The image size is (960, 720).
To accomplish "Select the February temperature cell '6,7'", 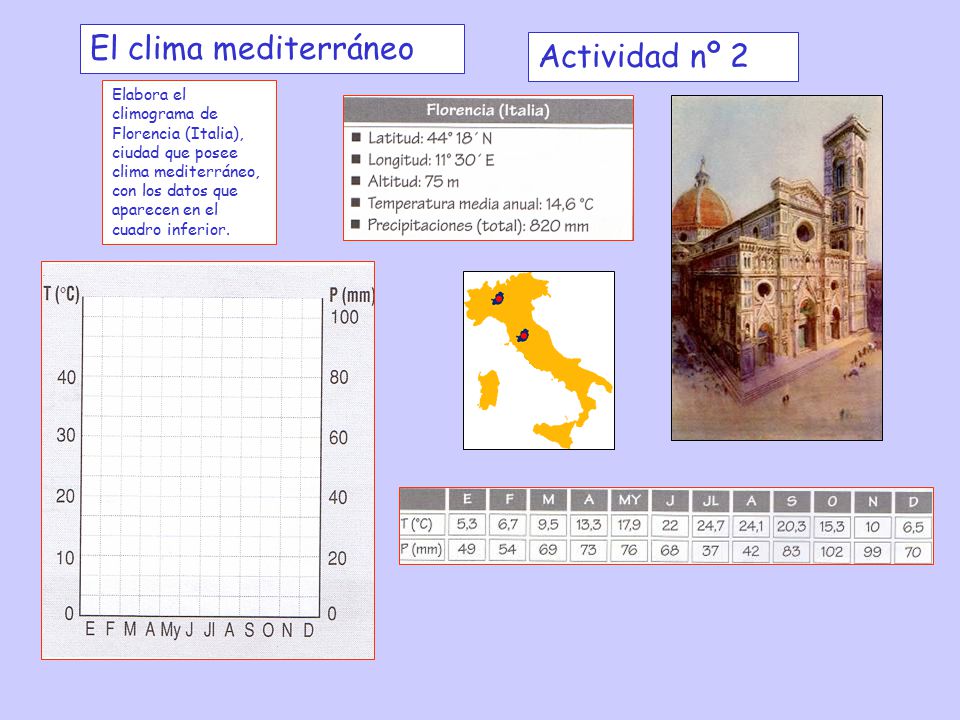I will click(508, 524).
